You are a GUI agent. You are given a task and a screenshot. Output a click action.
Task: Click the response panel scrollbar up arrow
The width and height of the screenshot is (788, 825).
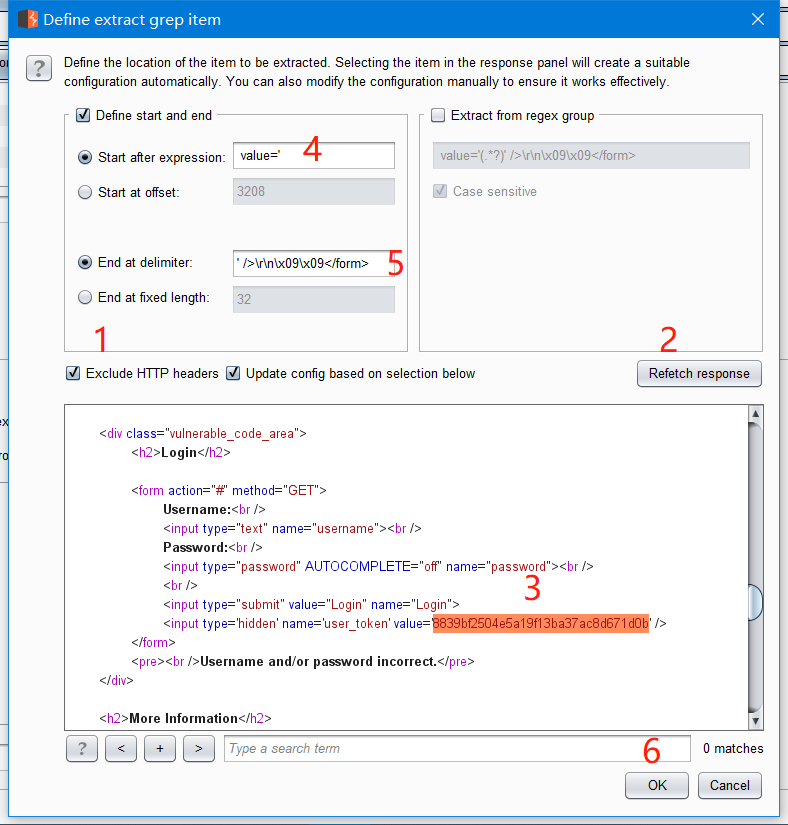point(755,414)
